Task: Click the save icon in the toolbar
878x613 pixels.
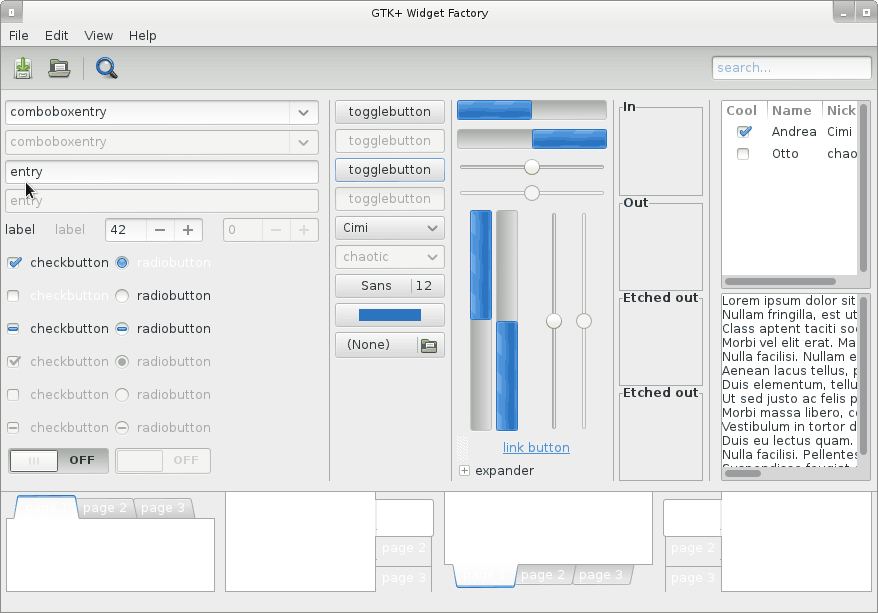Action: (22, 68)
